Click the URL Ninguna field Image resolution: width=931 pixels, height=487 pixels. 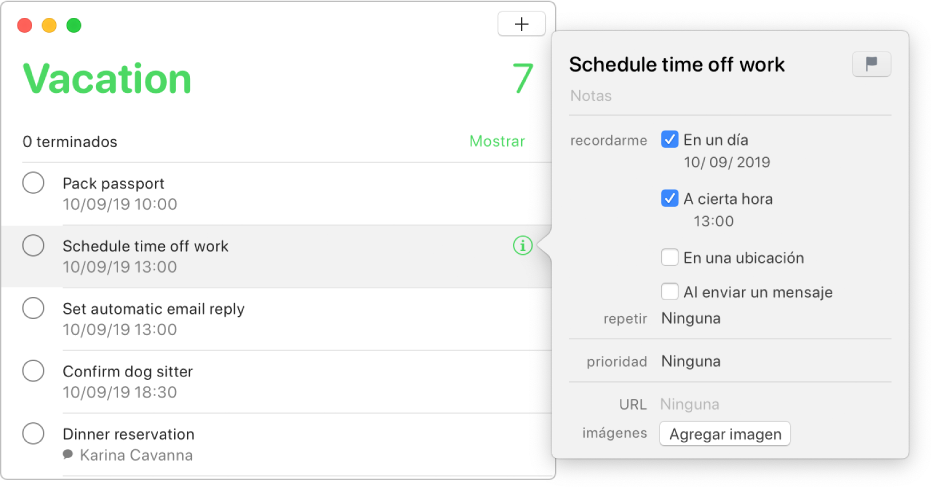point(690,404)
